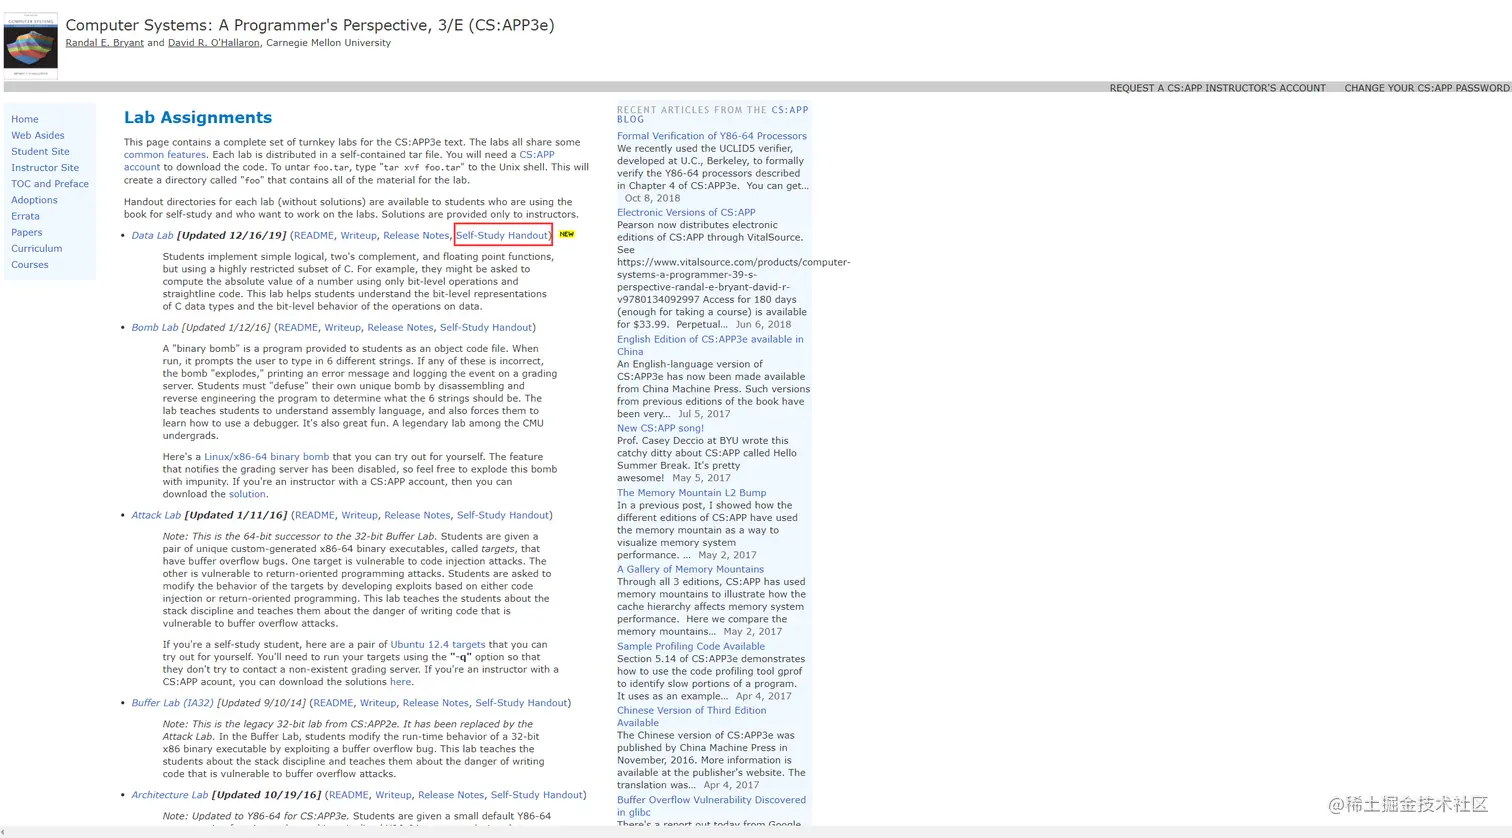The image size is (1512, 838).
Task: Read the 'New CS:APP song!' article
Action: tap(660, 428)
